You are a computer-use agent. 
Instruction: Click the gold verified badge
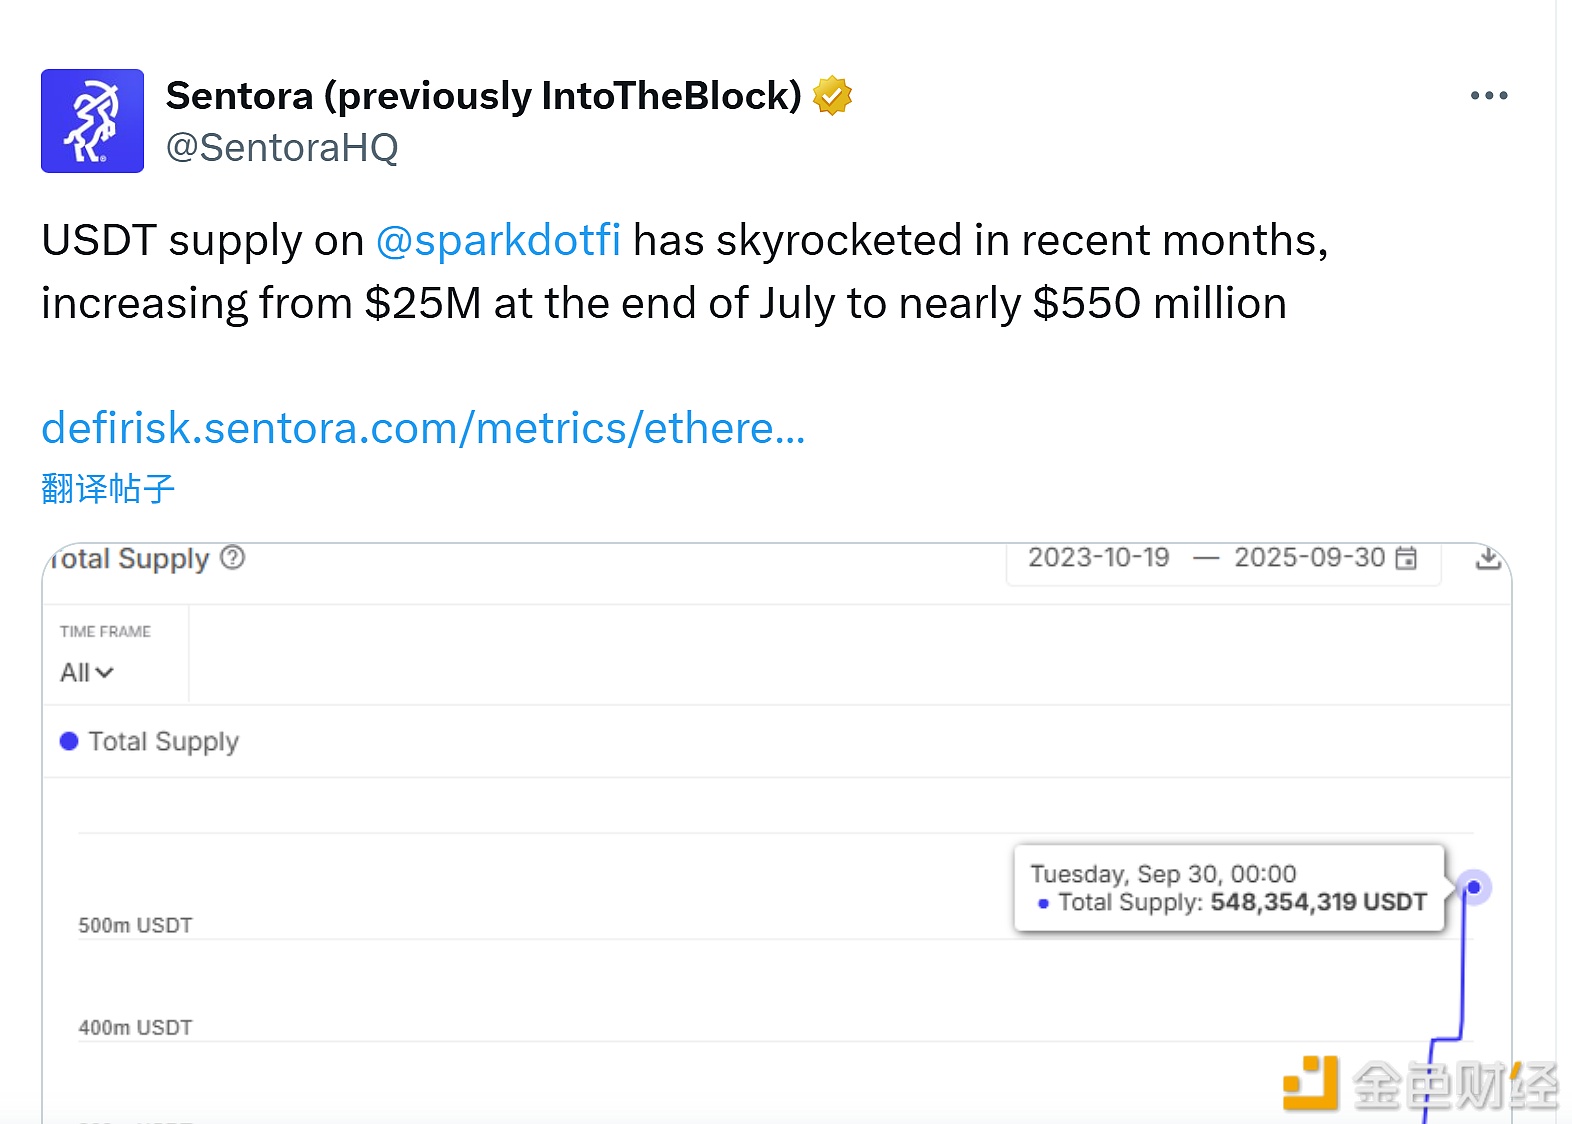click(x=832, y=96)
